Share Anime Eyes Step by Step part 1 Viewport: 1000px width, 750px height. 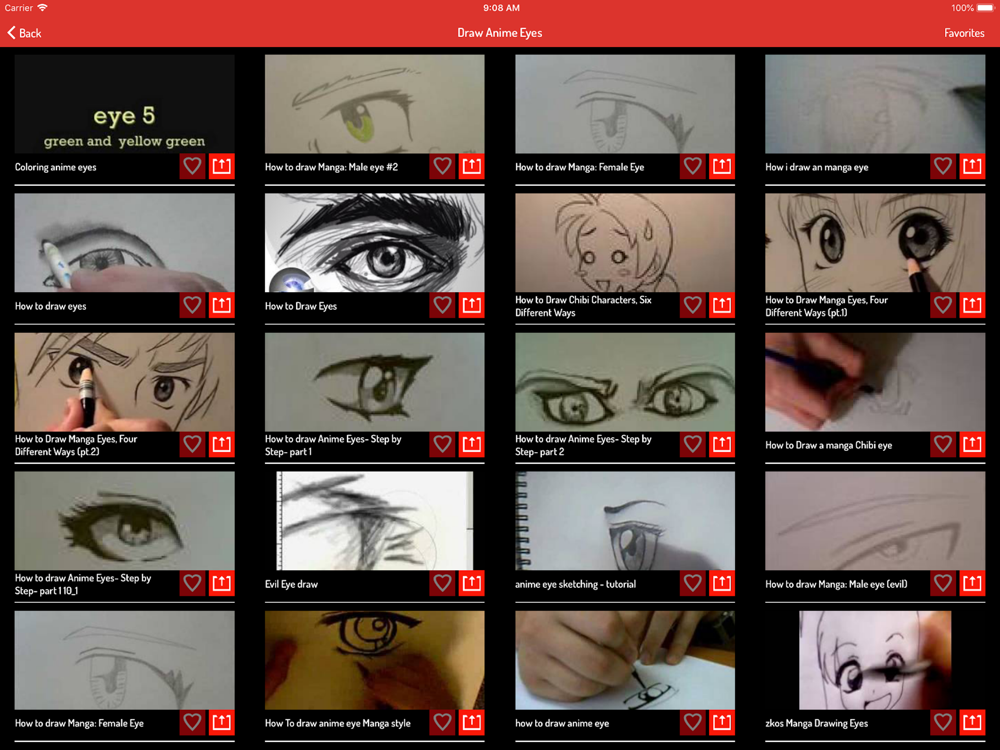[471, 445]
